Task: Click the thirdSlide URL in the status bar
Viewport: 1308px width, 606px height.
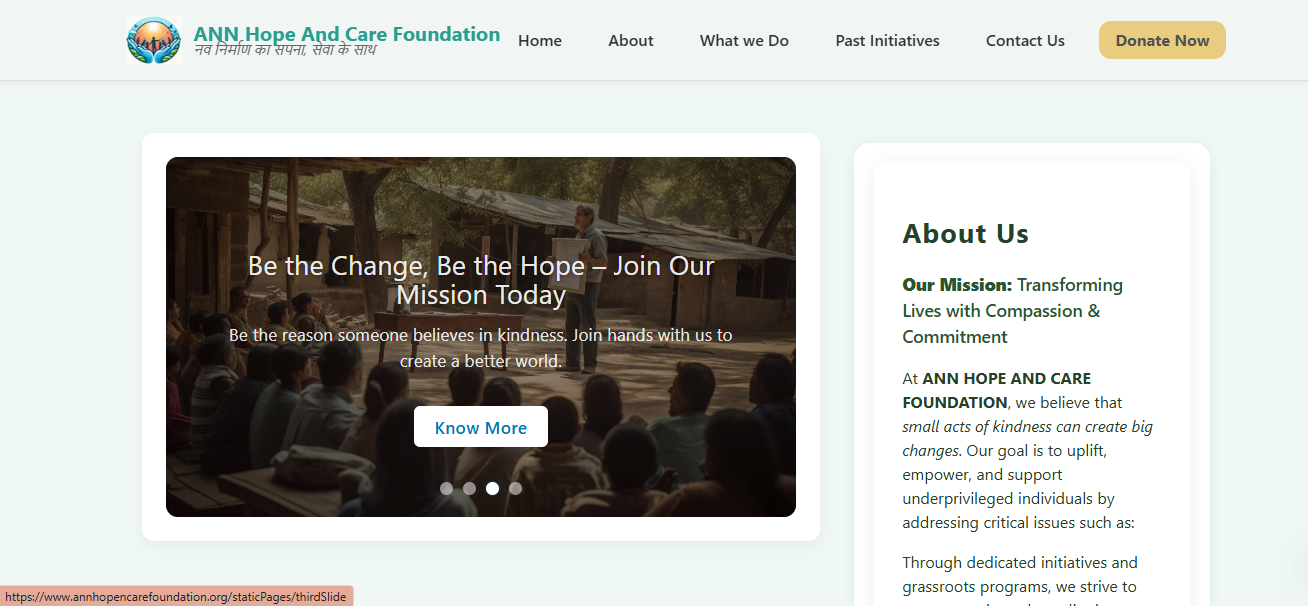Action: [176, 597]
